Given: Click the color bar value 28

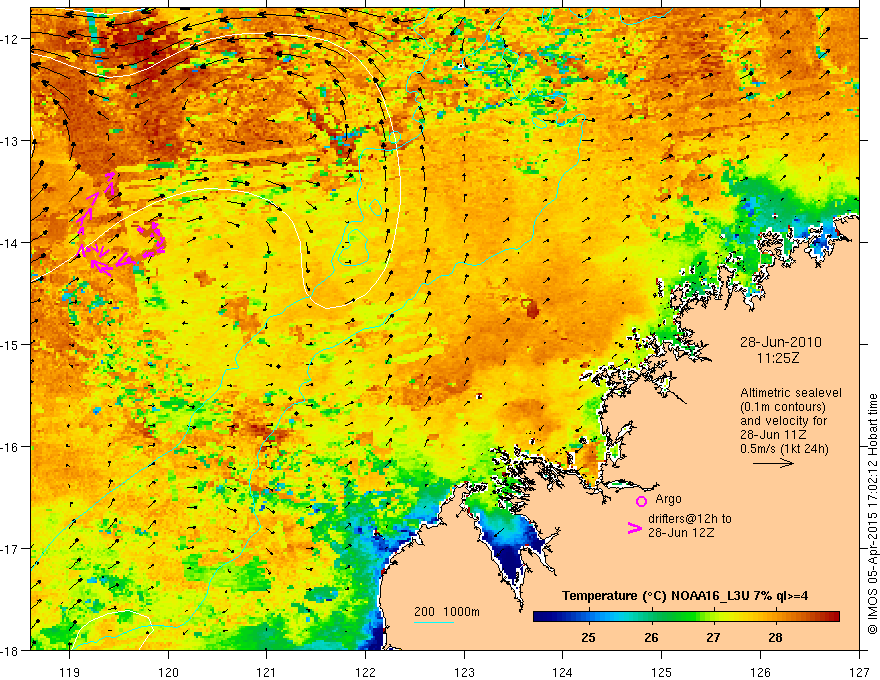Looking at the screenshot, I should click(x=776, y=637).
